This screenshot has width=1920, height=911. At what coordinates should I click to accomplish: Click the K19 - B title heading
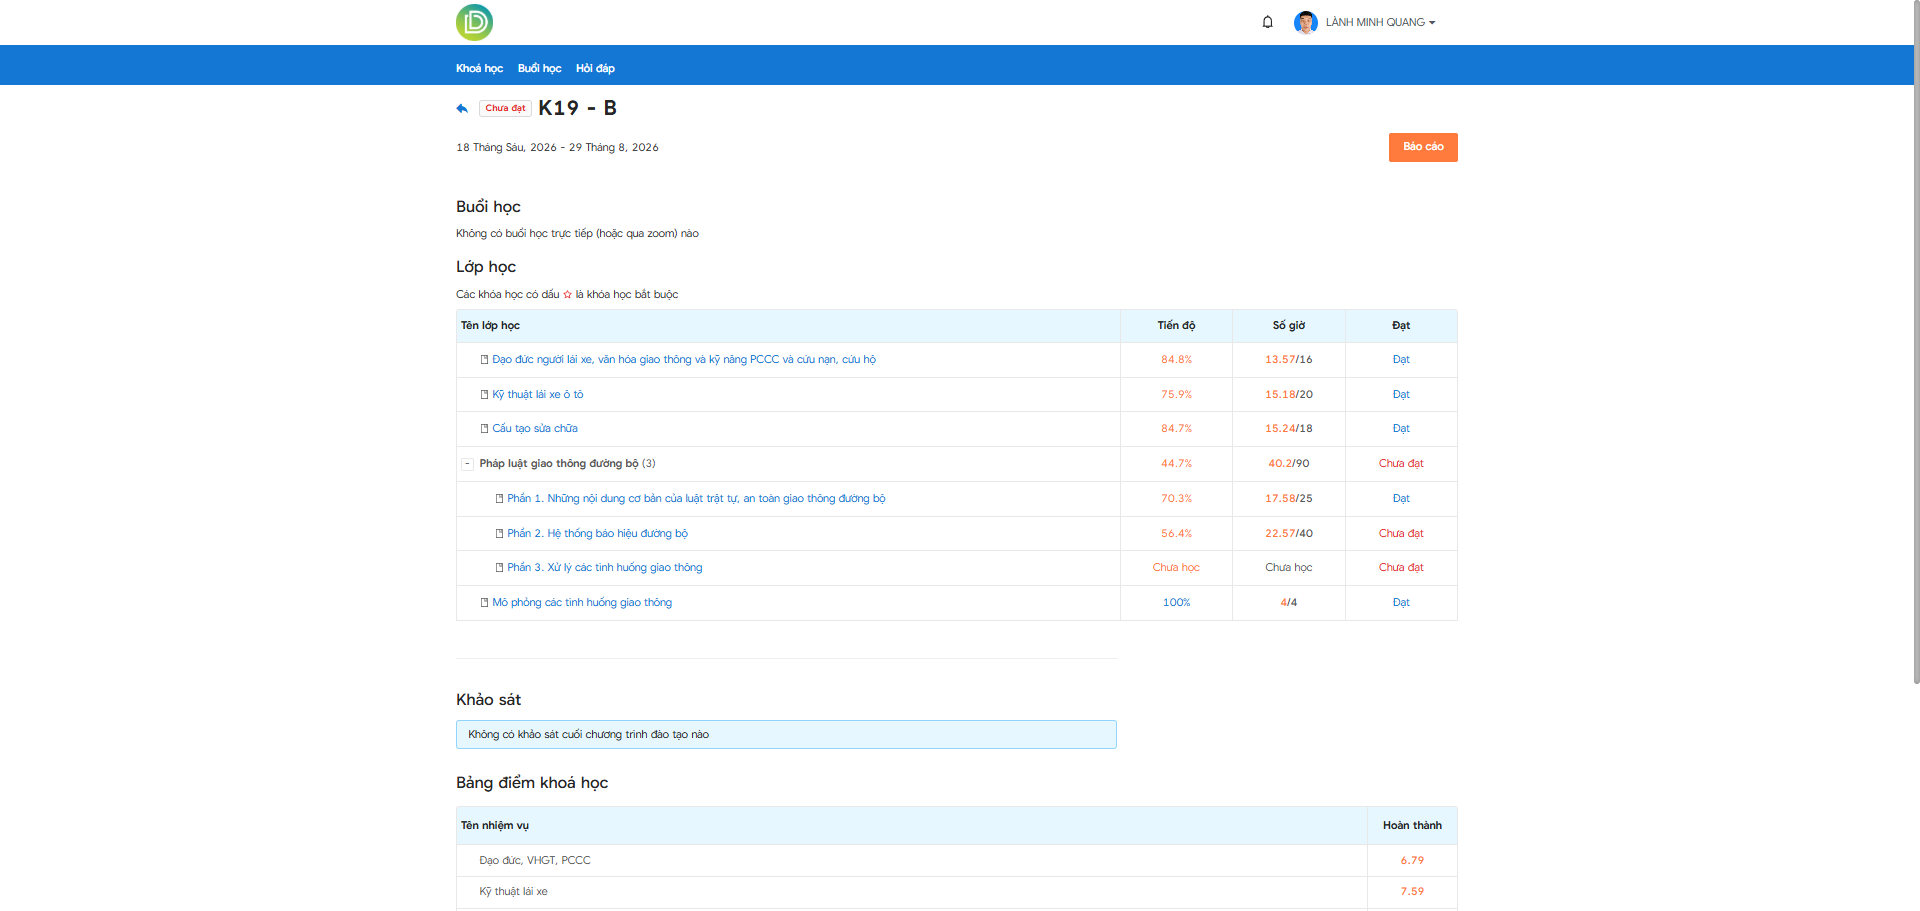[x=577, y=108]
